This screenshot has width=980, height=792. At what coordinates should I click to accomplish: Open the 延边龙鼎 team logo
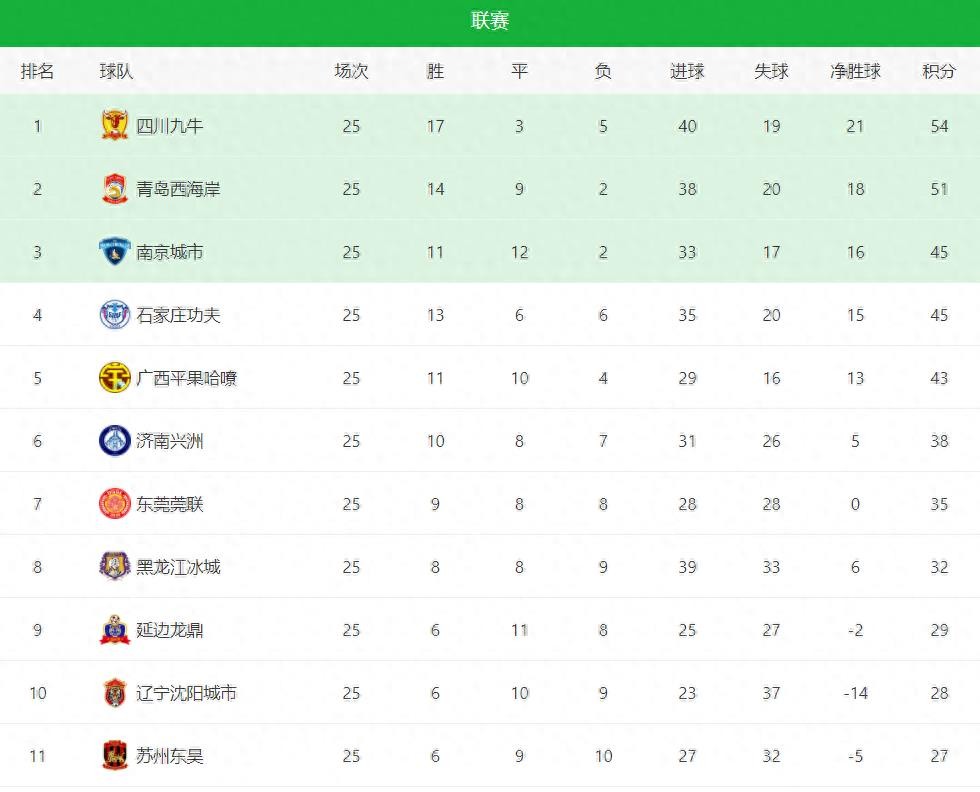[x=115, y=630]
